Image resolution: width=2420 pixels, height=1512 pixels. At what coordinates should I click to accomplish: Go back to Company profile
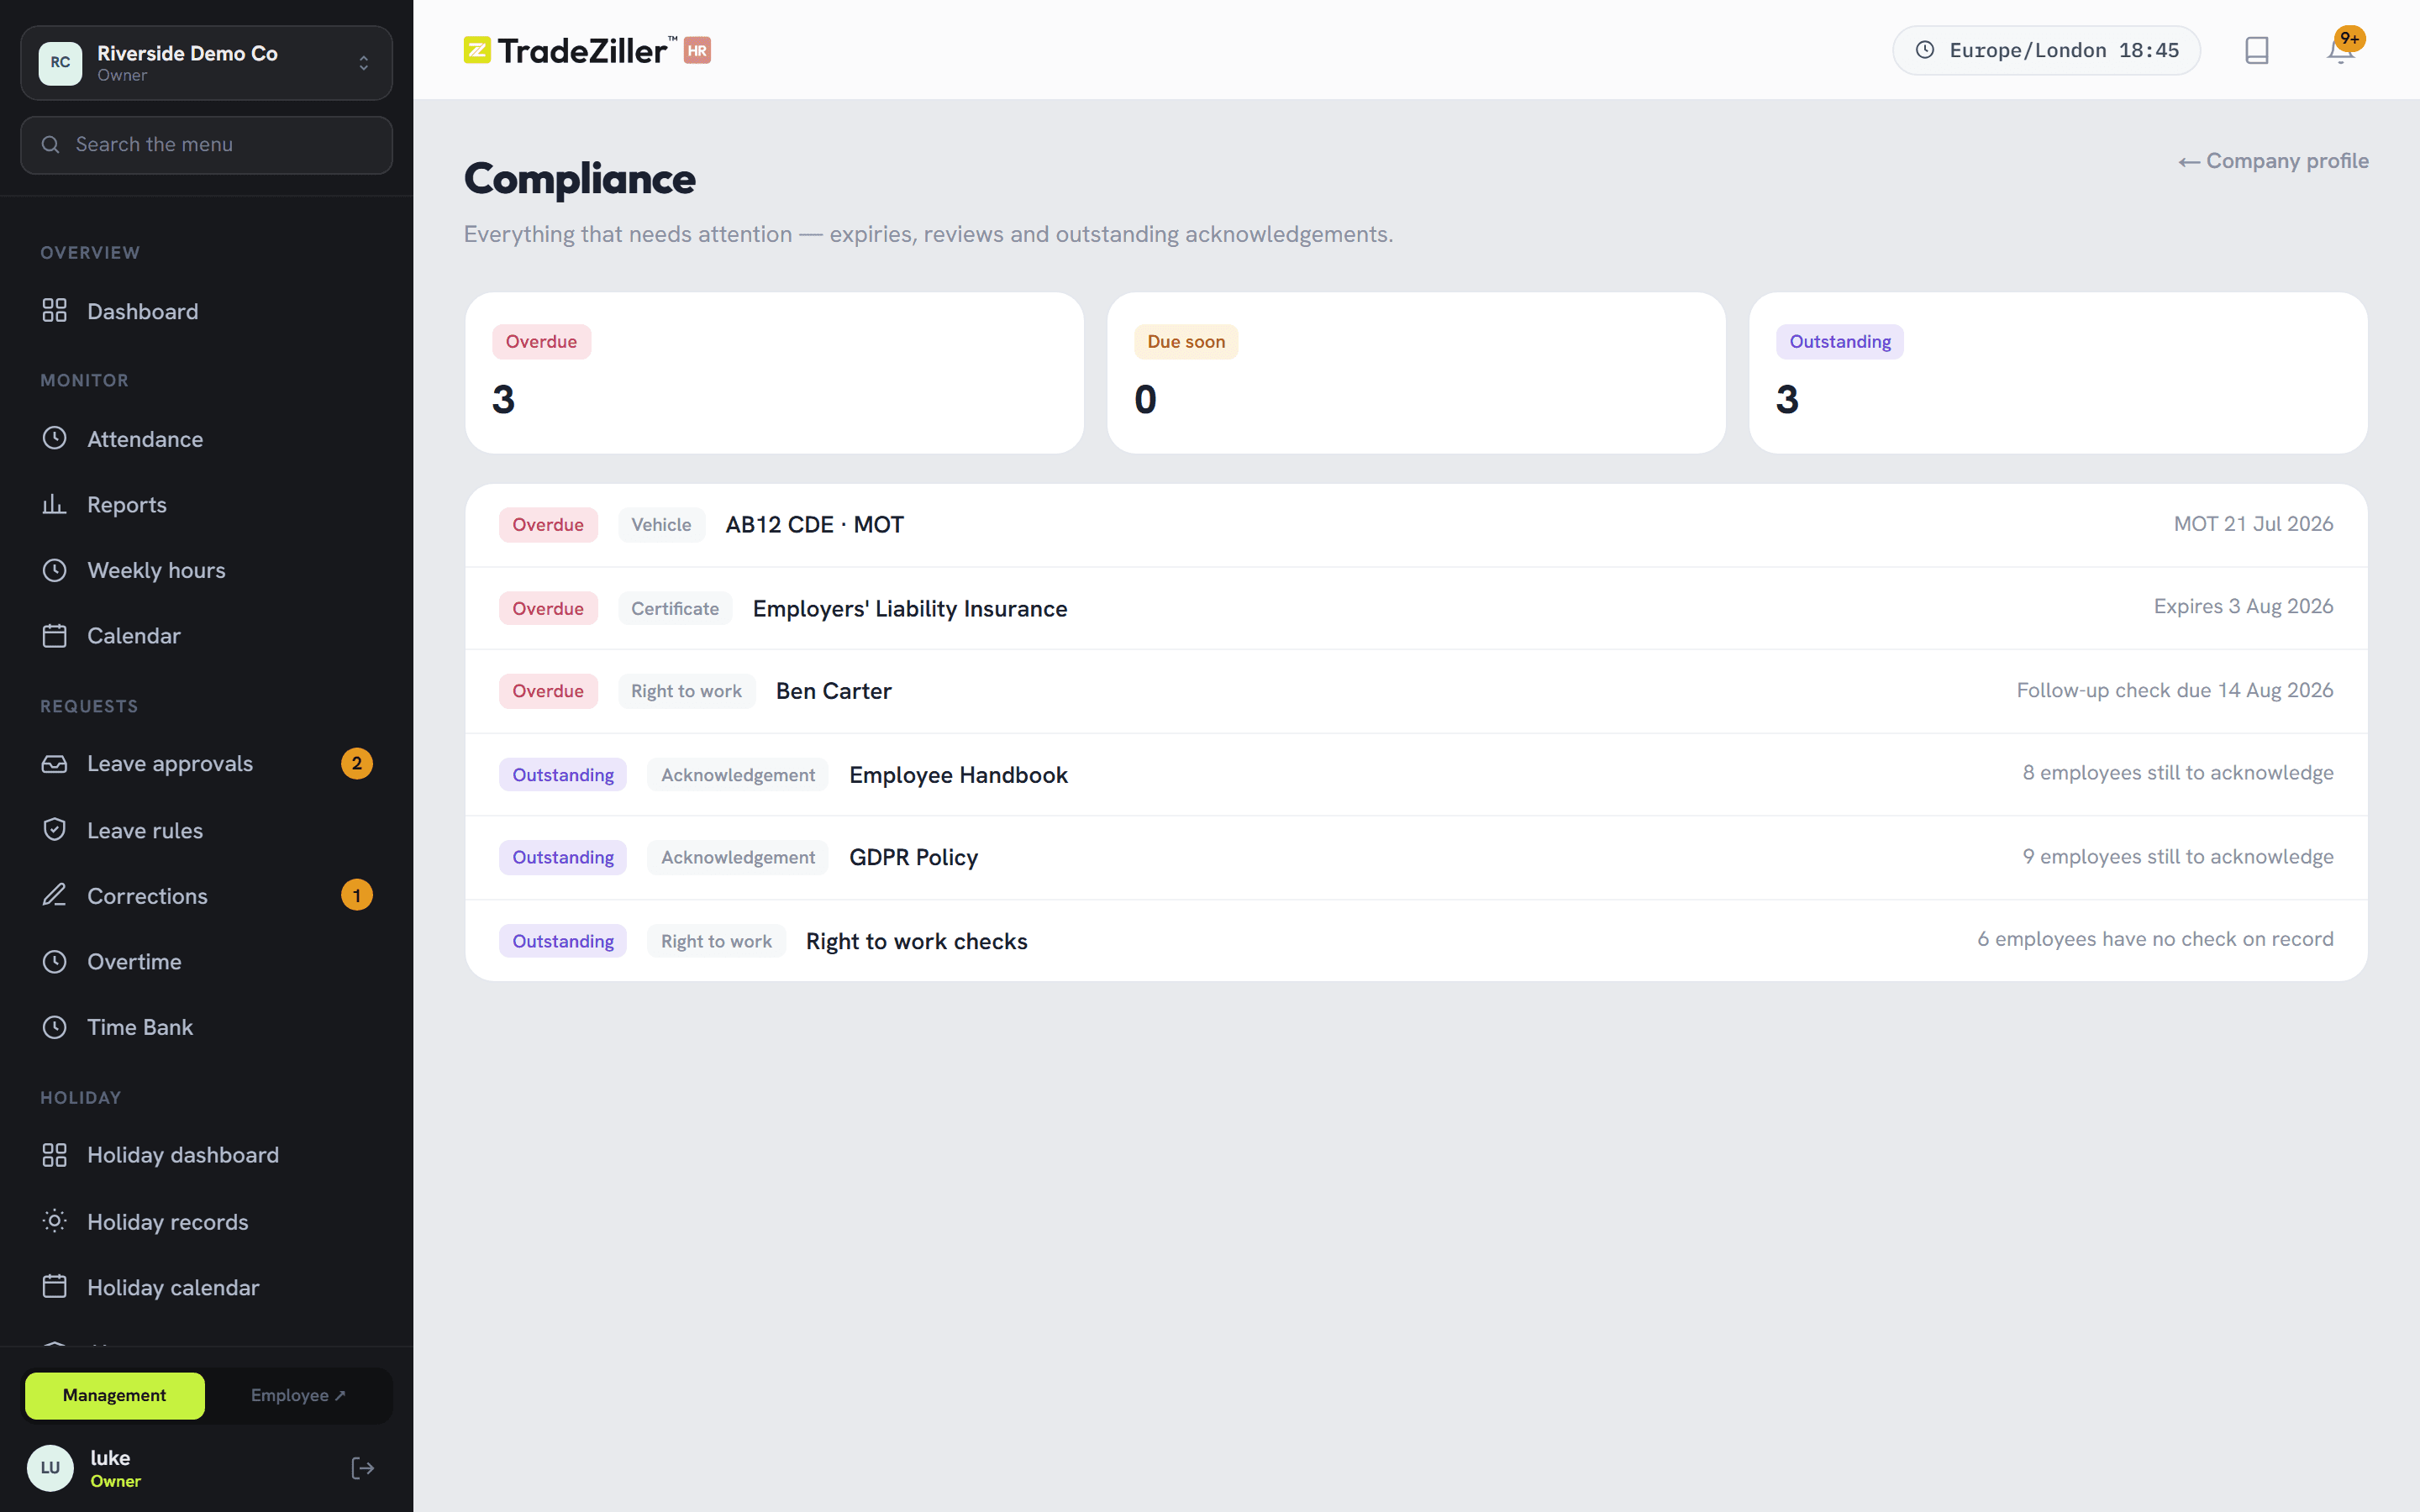tap(2273, 161)
